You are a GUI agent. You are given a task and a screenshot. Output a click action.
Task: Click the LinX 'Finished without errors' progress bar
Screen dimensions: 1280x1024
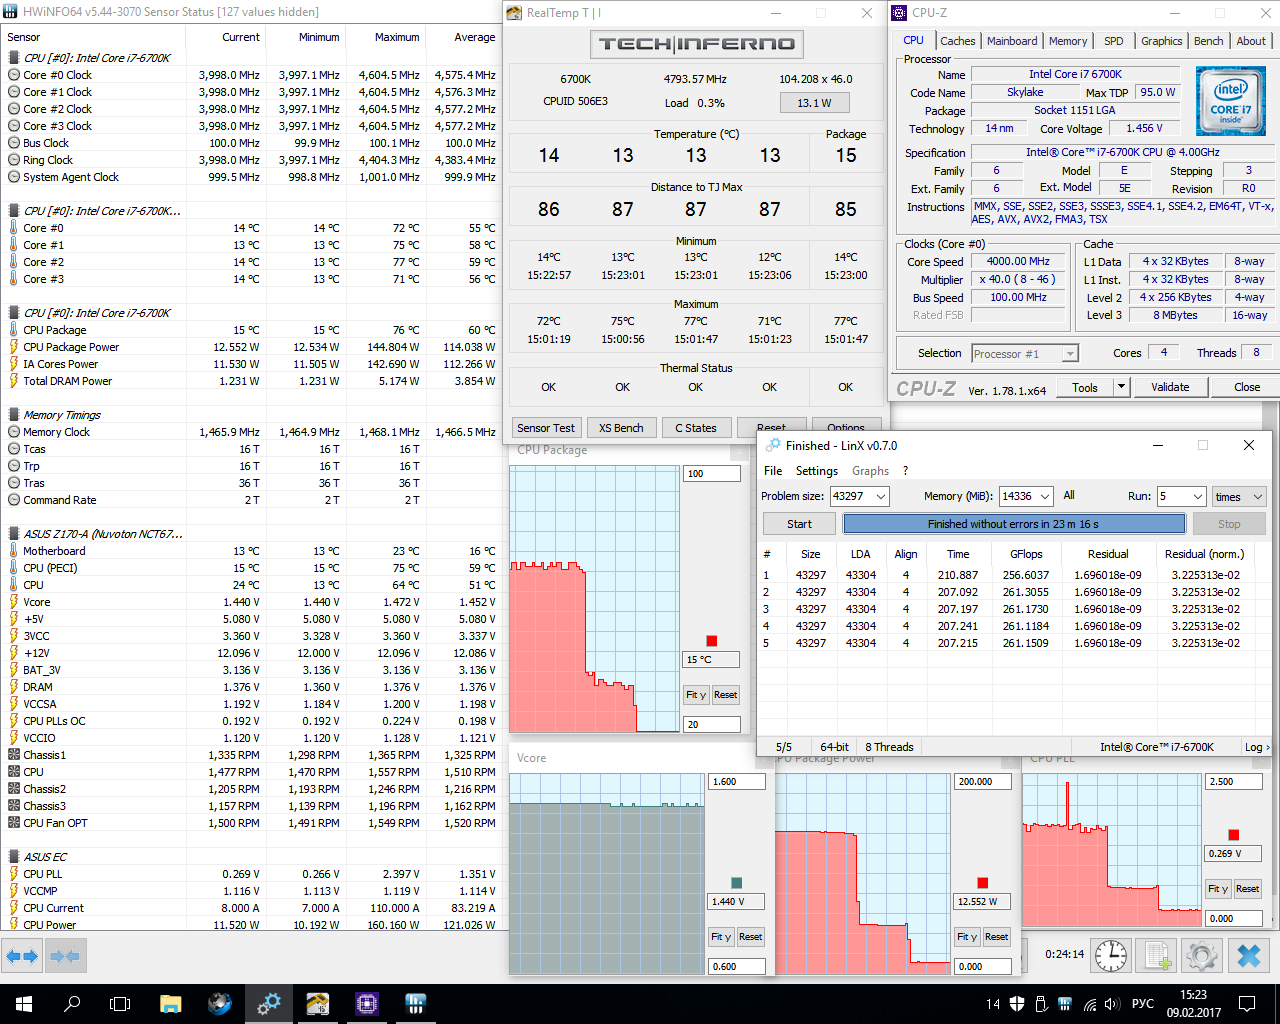click(1013, 524)
